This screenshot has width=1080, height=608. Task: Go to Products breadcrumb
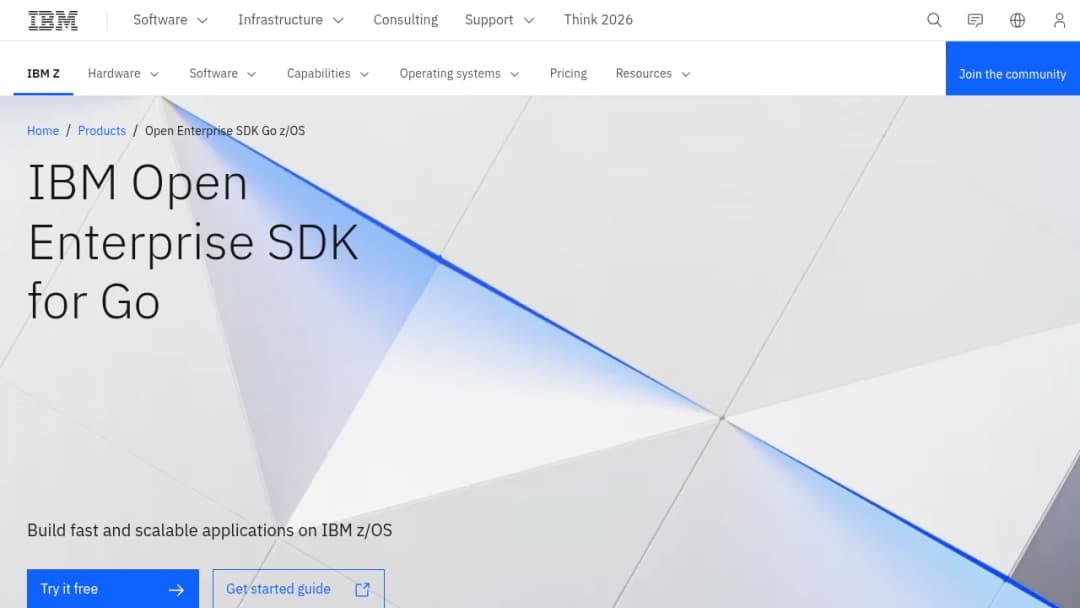point(102,131)
